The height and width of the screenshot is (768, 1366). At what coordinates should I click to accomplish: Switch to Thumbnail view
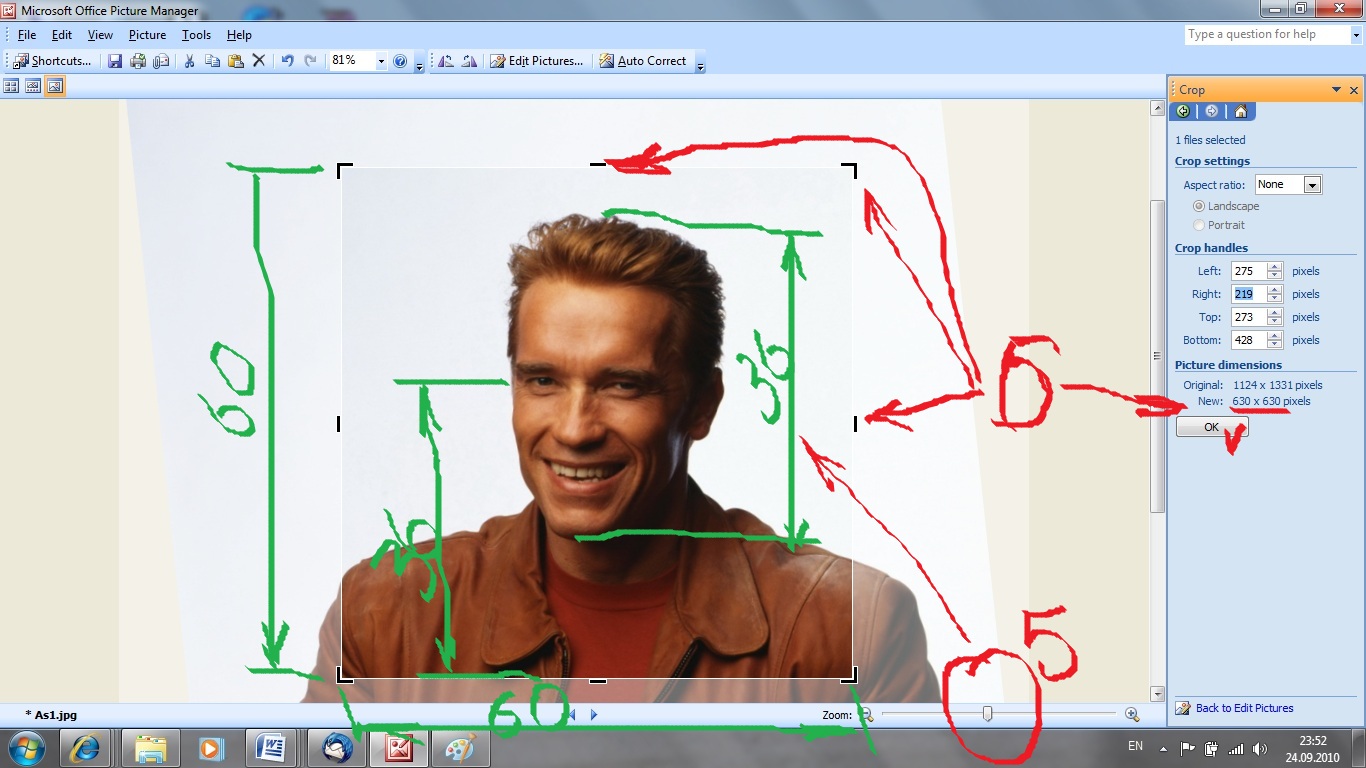point(12,87)
